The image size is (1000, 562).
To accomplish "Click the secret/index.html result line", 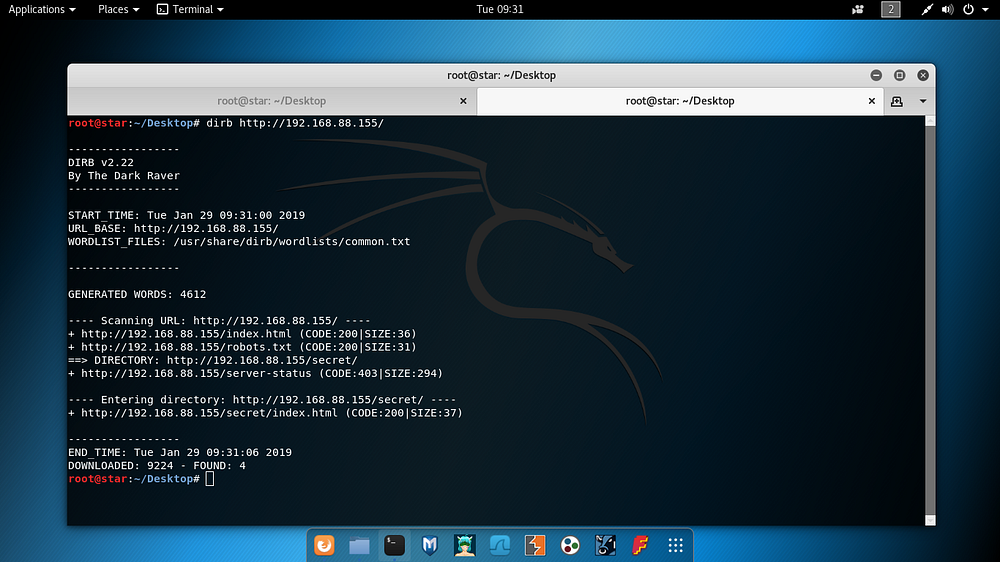I will click(x=265, y=413).
